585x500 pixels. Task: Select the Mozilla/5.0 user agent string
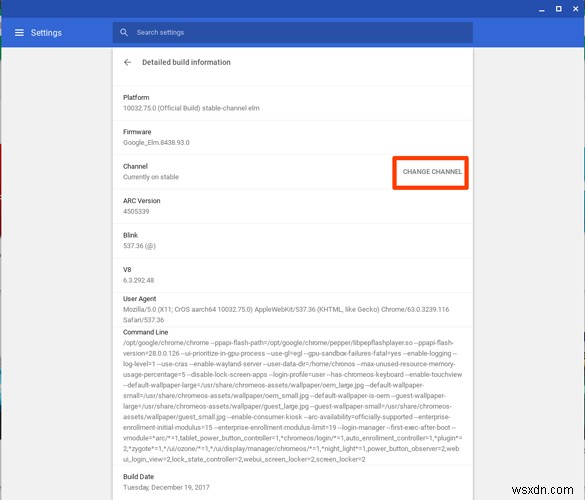pyautogui.click(x=286, y=315)
